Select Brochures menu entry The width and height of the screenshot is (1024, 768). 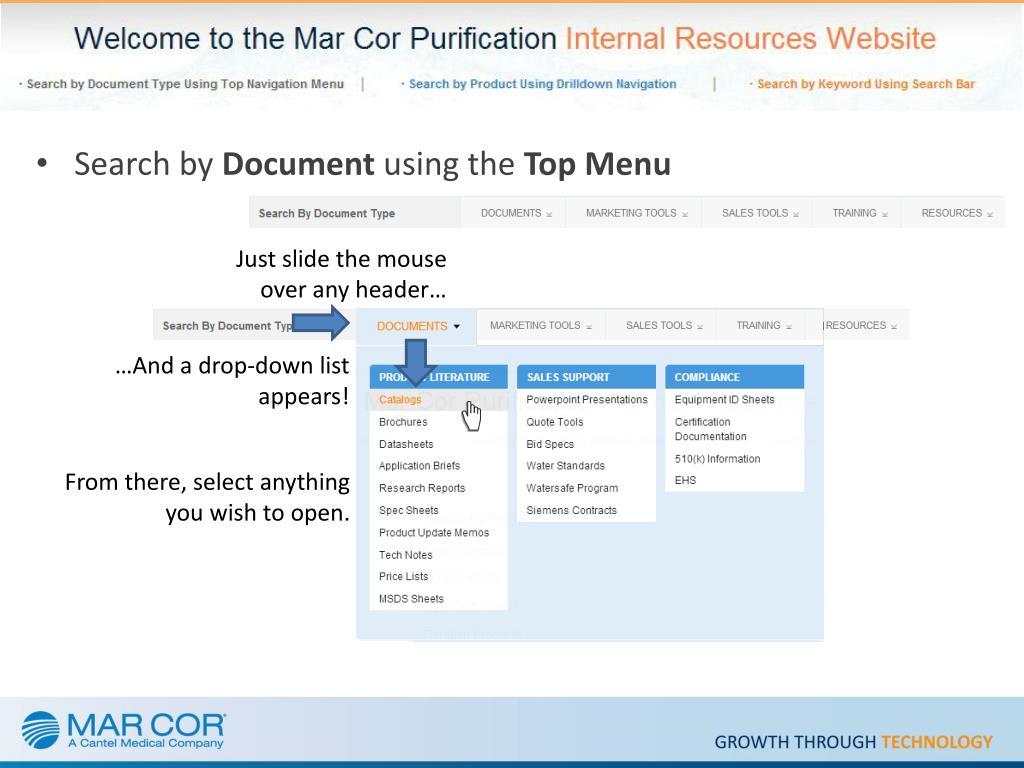(403, 422)
